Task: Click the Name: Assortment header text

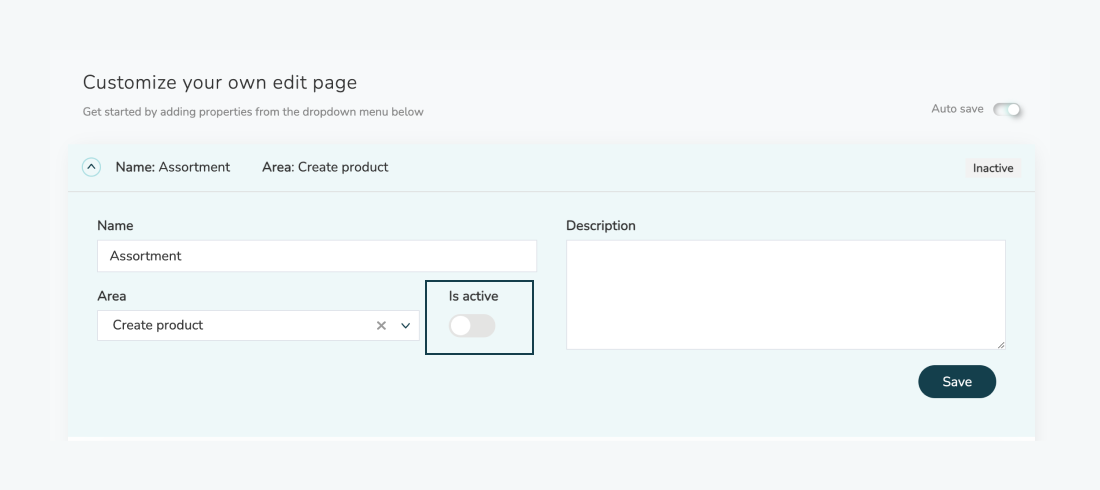Action: point(173,167)
